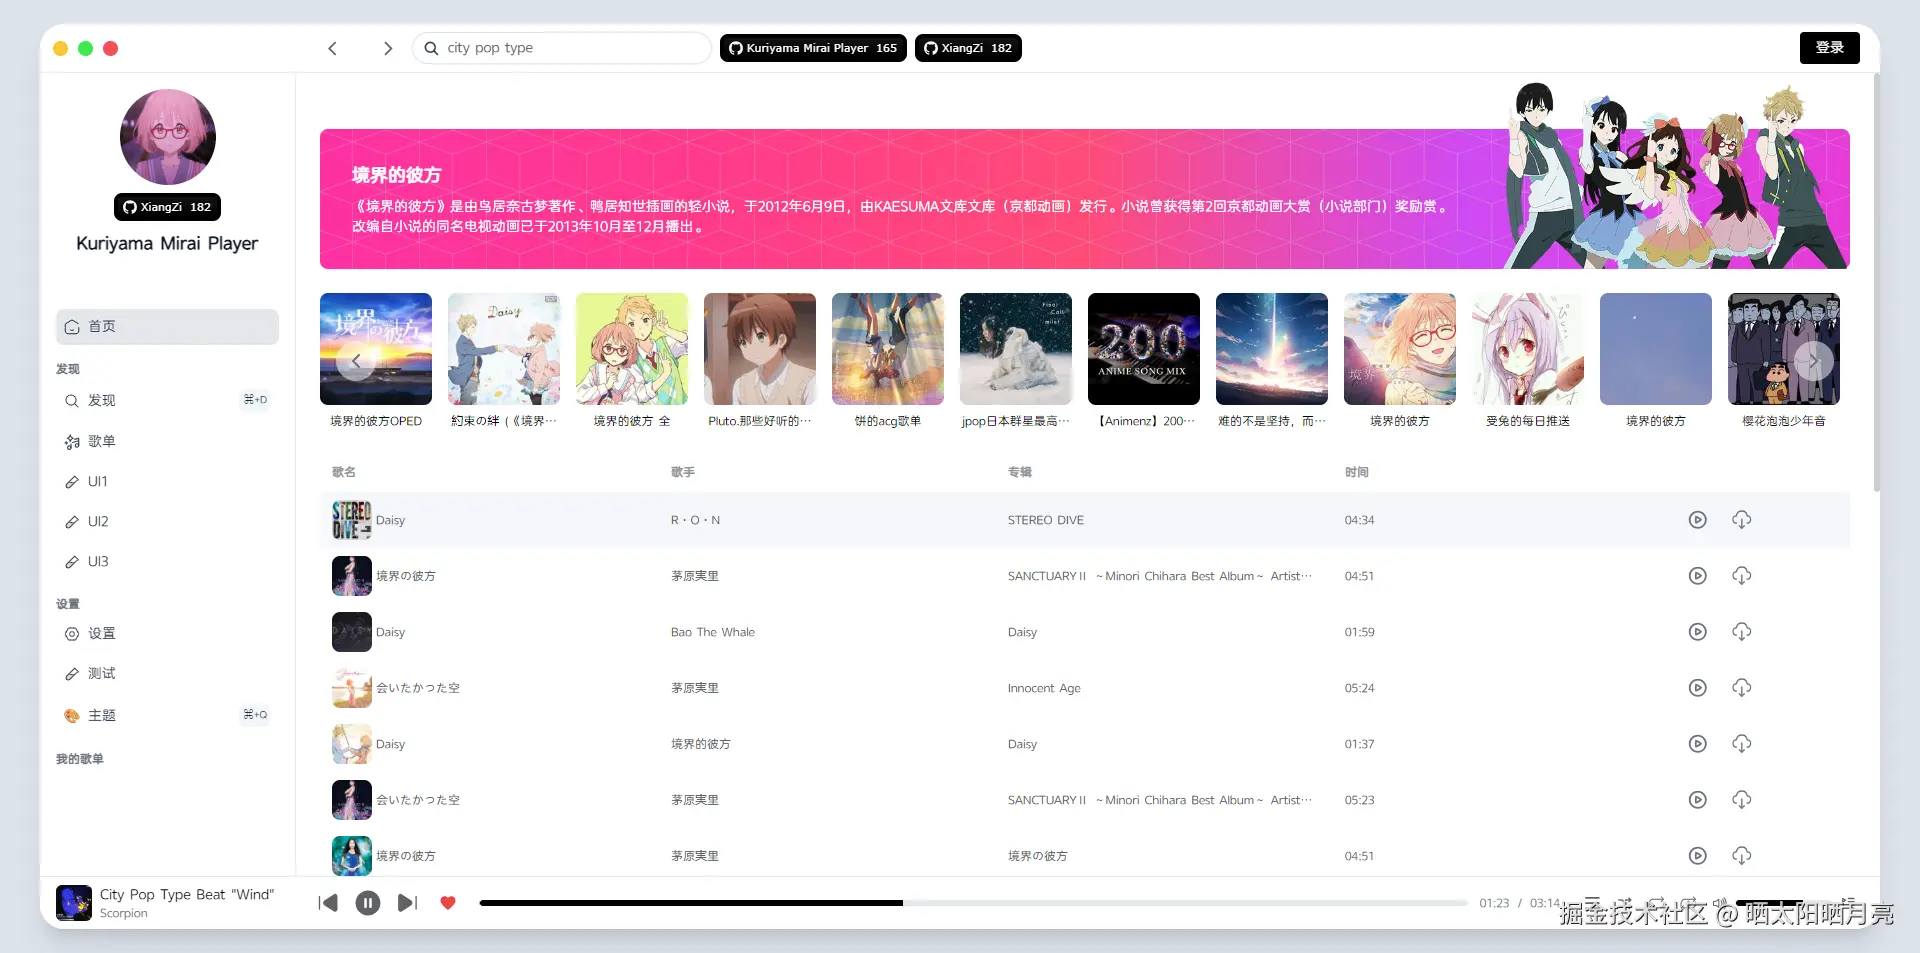Open the Animenz 200 Anime Song Mix cover
Viewport: 1920px width, 953px height.
1144,349
